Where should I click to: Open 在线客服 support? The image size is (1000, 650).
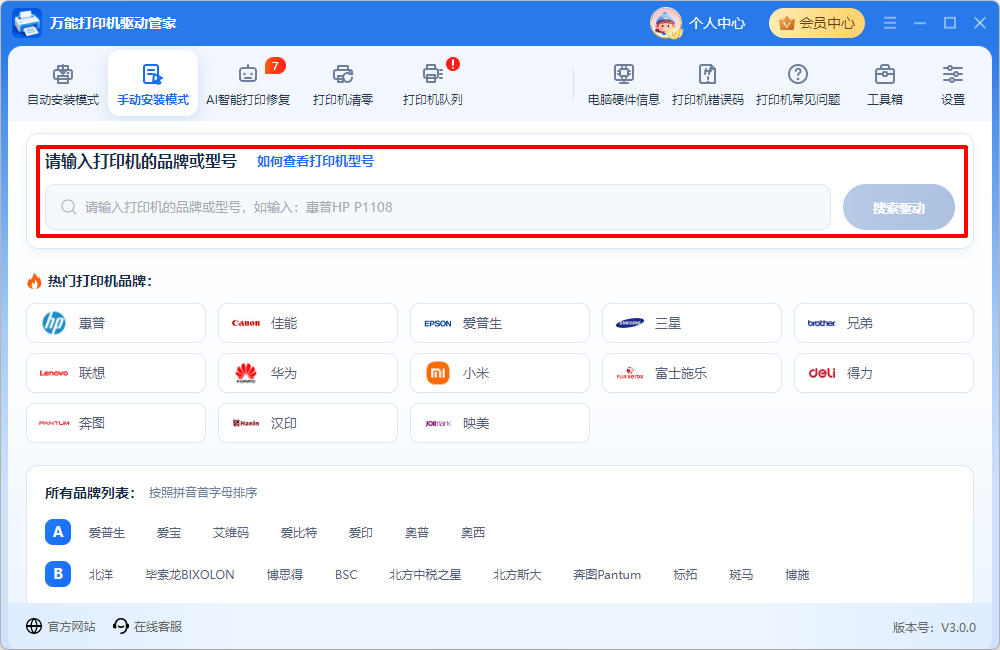click(x=147, y=626)
